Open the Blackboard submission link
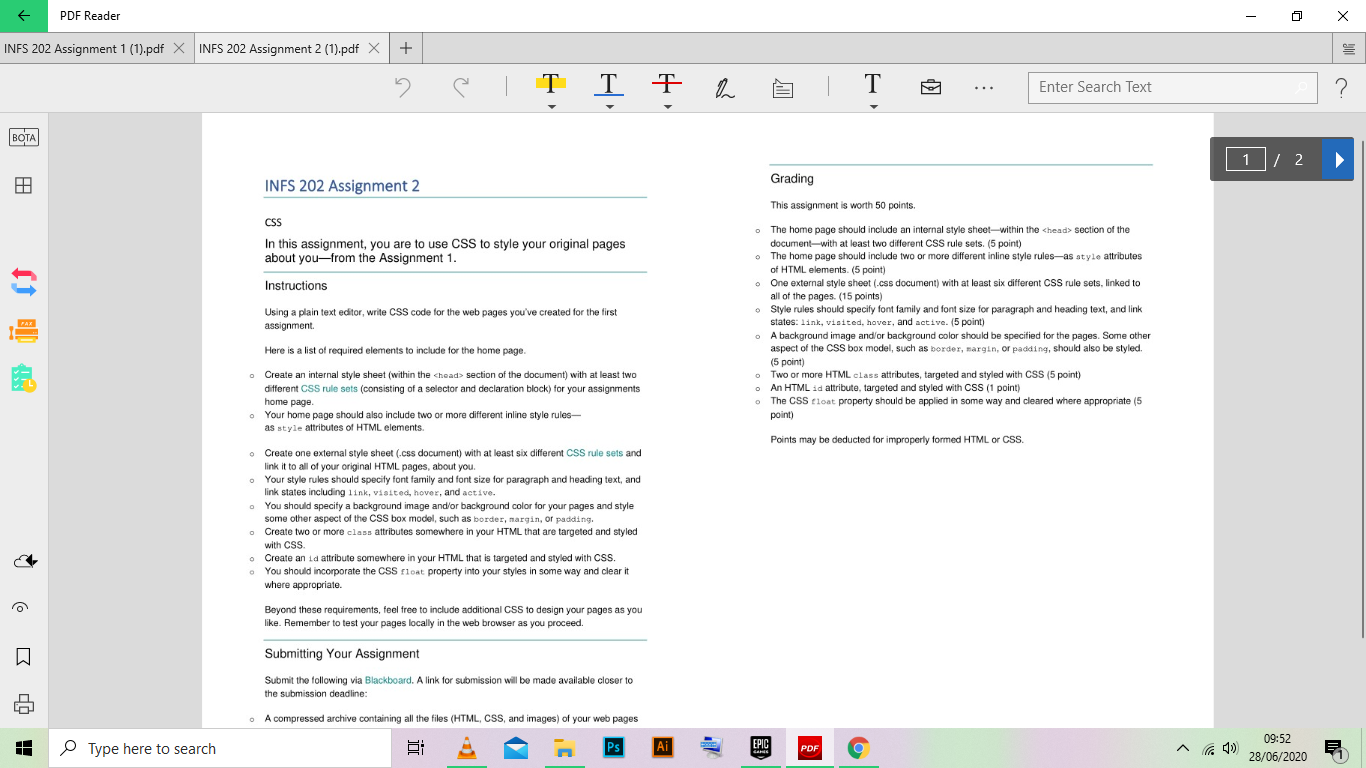This screenshot has width=1366, height=768. click(x=388, y=680)
